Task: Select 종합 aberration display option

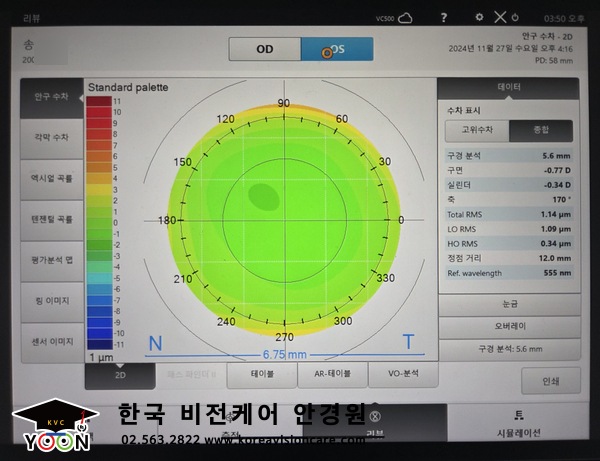Action: pos(540,130)
